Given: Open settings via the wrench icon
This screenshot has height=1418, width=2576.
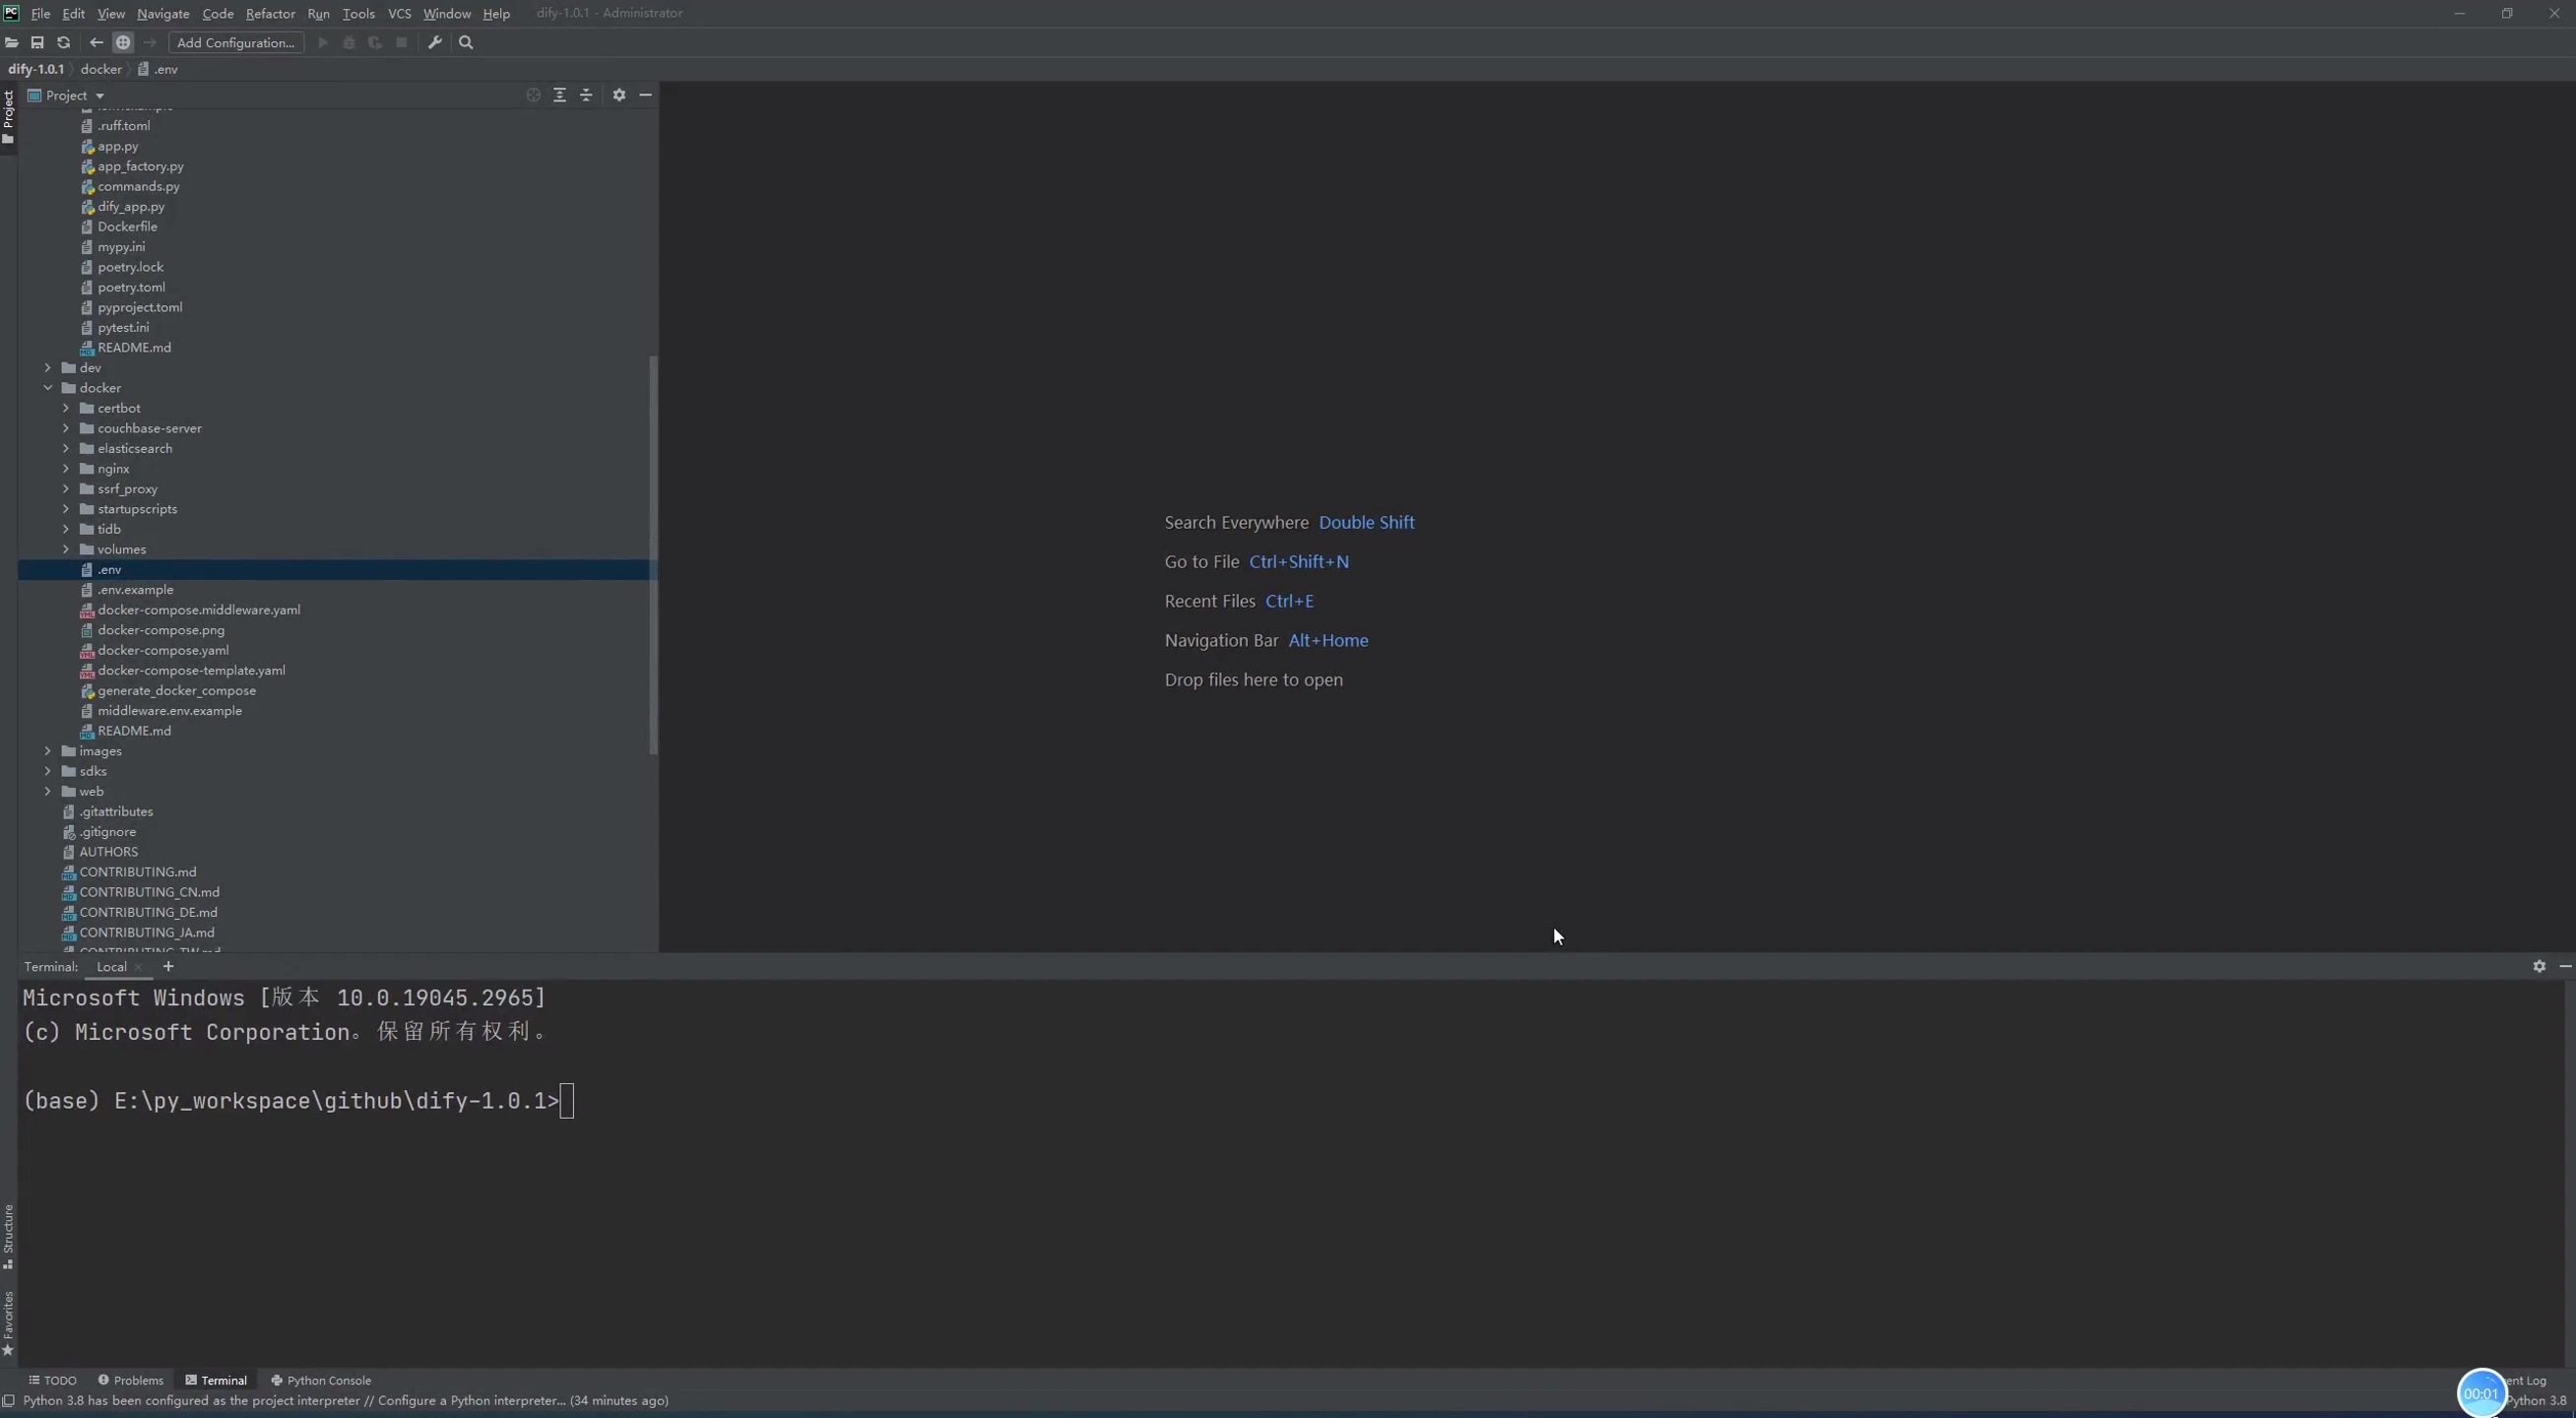Looking at the screenshot, I should [x=434, y=42].
